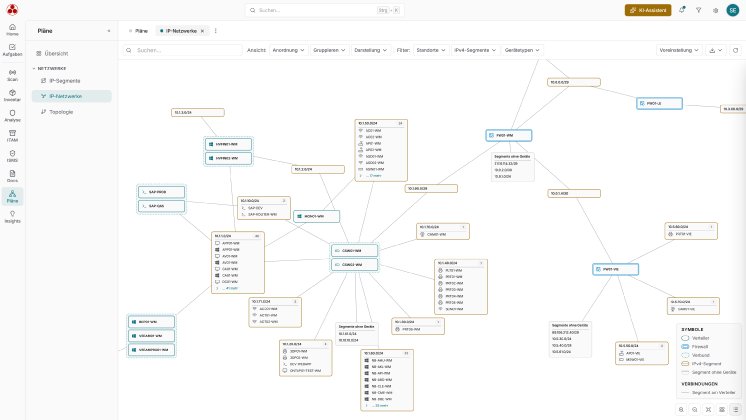Click the funnel filter icon in the header
Screen dimensions: 746x420
click(x=698, y=10)
